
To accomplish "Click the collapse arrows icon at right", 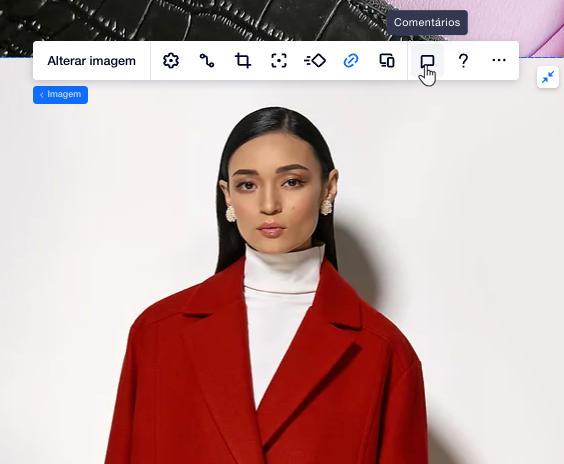I will click(548, 77).
